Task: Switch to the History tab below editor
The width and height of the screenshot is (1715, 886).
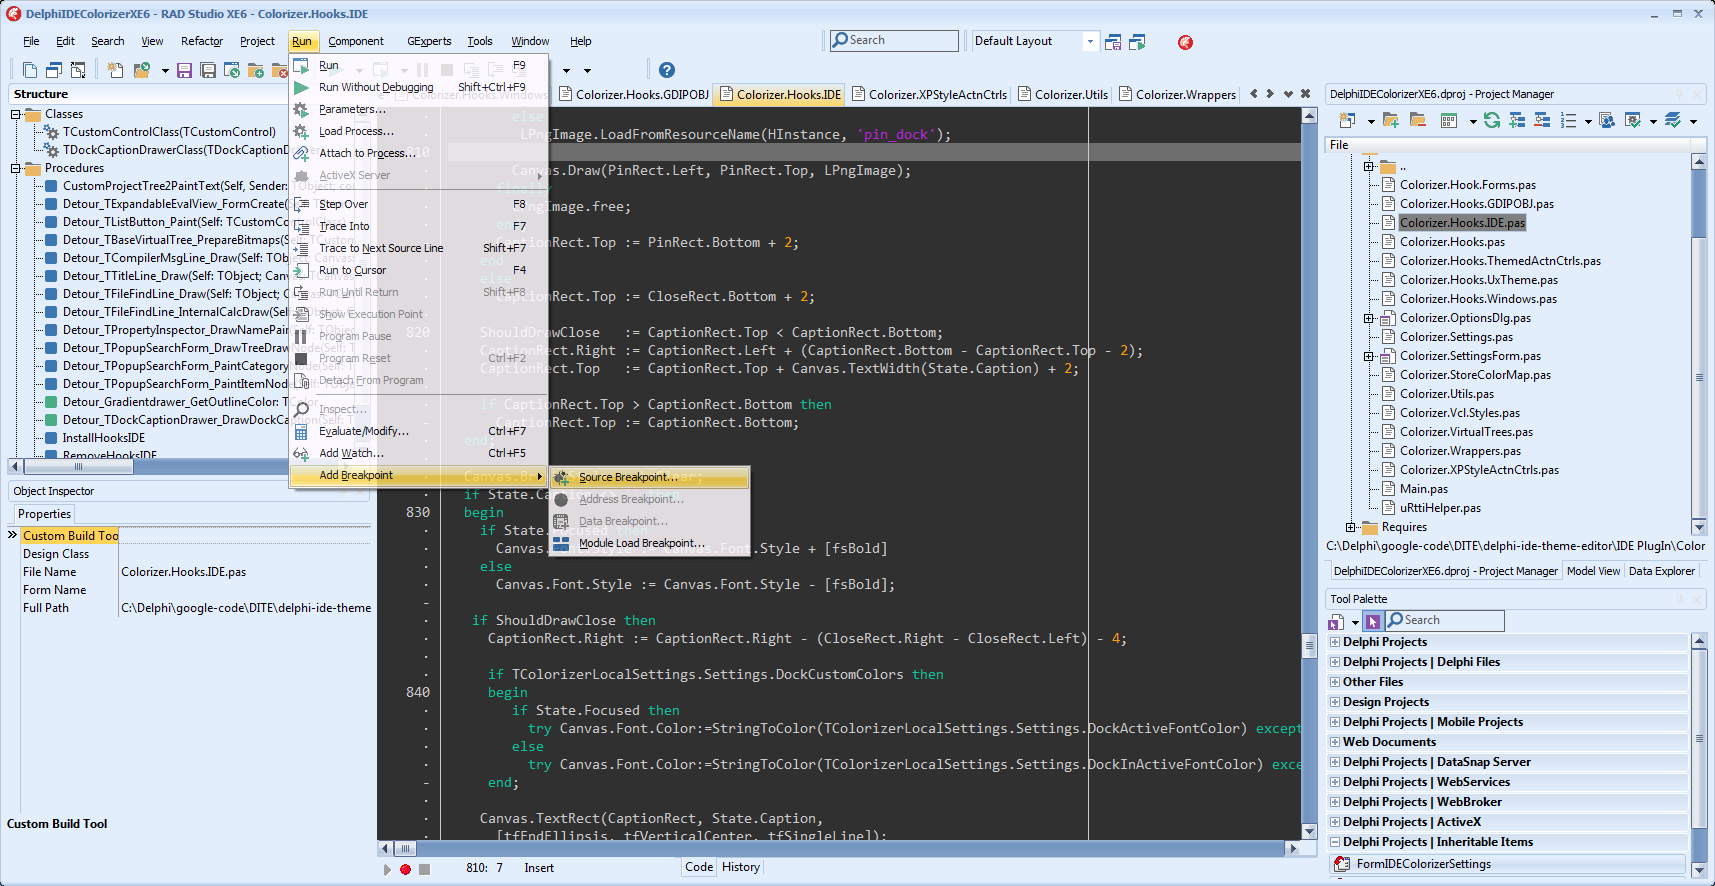Action: [x=741, y=867]
